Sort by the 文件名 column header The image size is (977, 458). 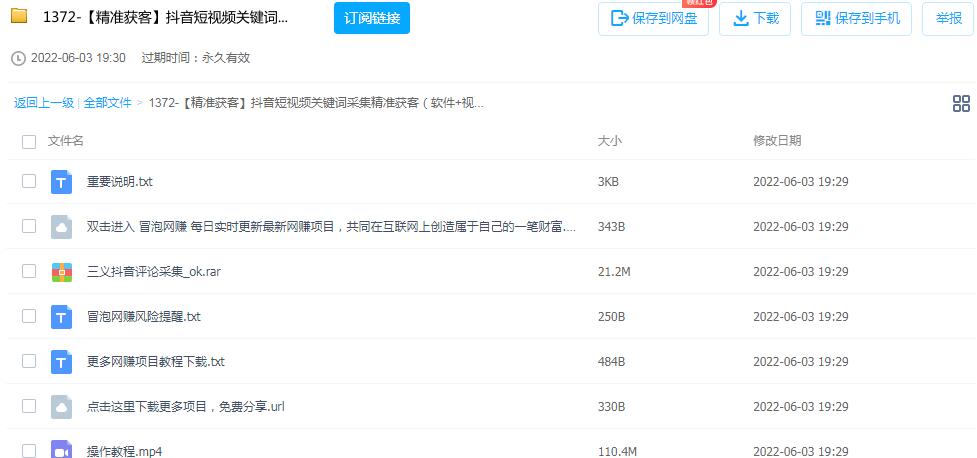(65, 141)
